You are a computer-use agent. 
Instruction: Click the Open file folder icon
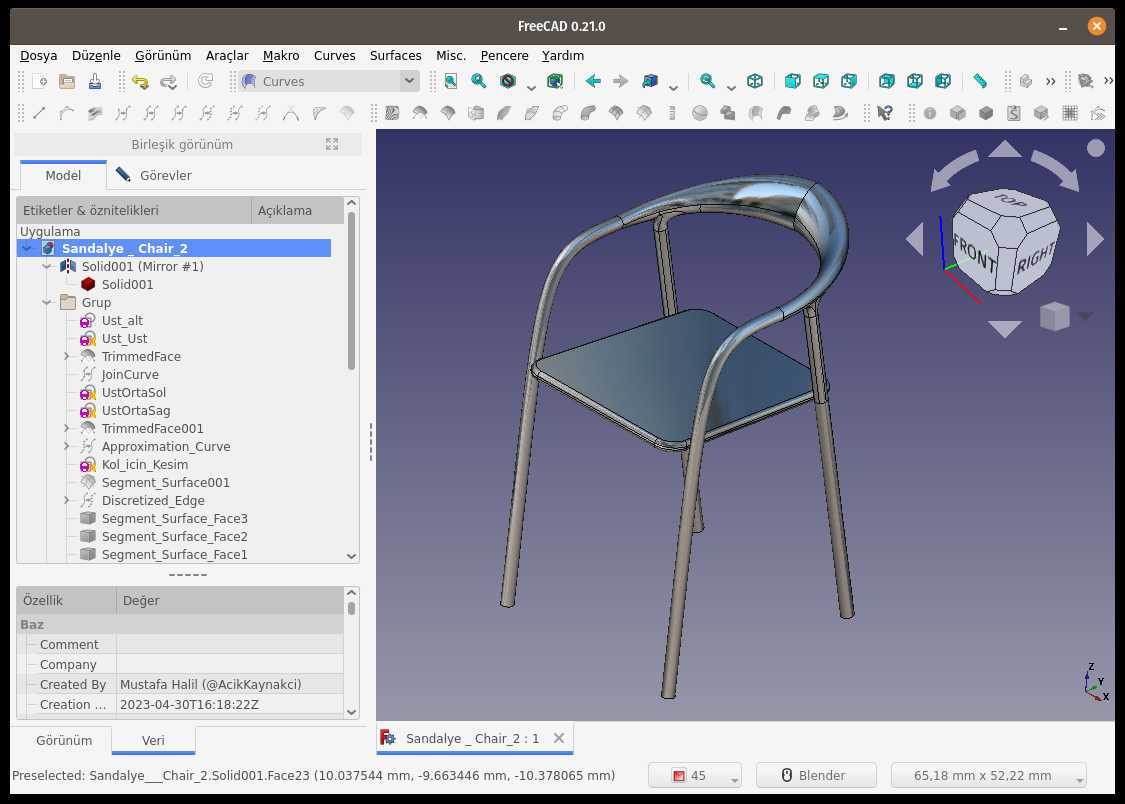tap(67, 81)
